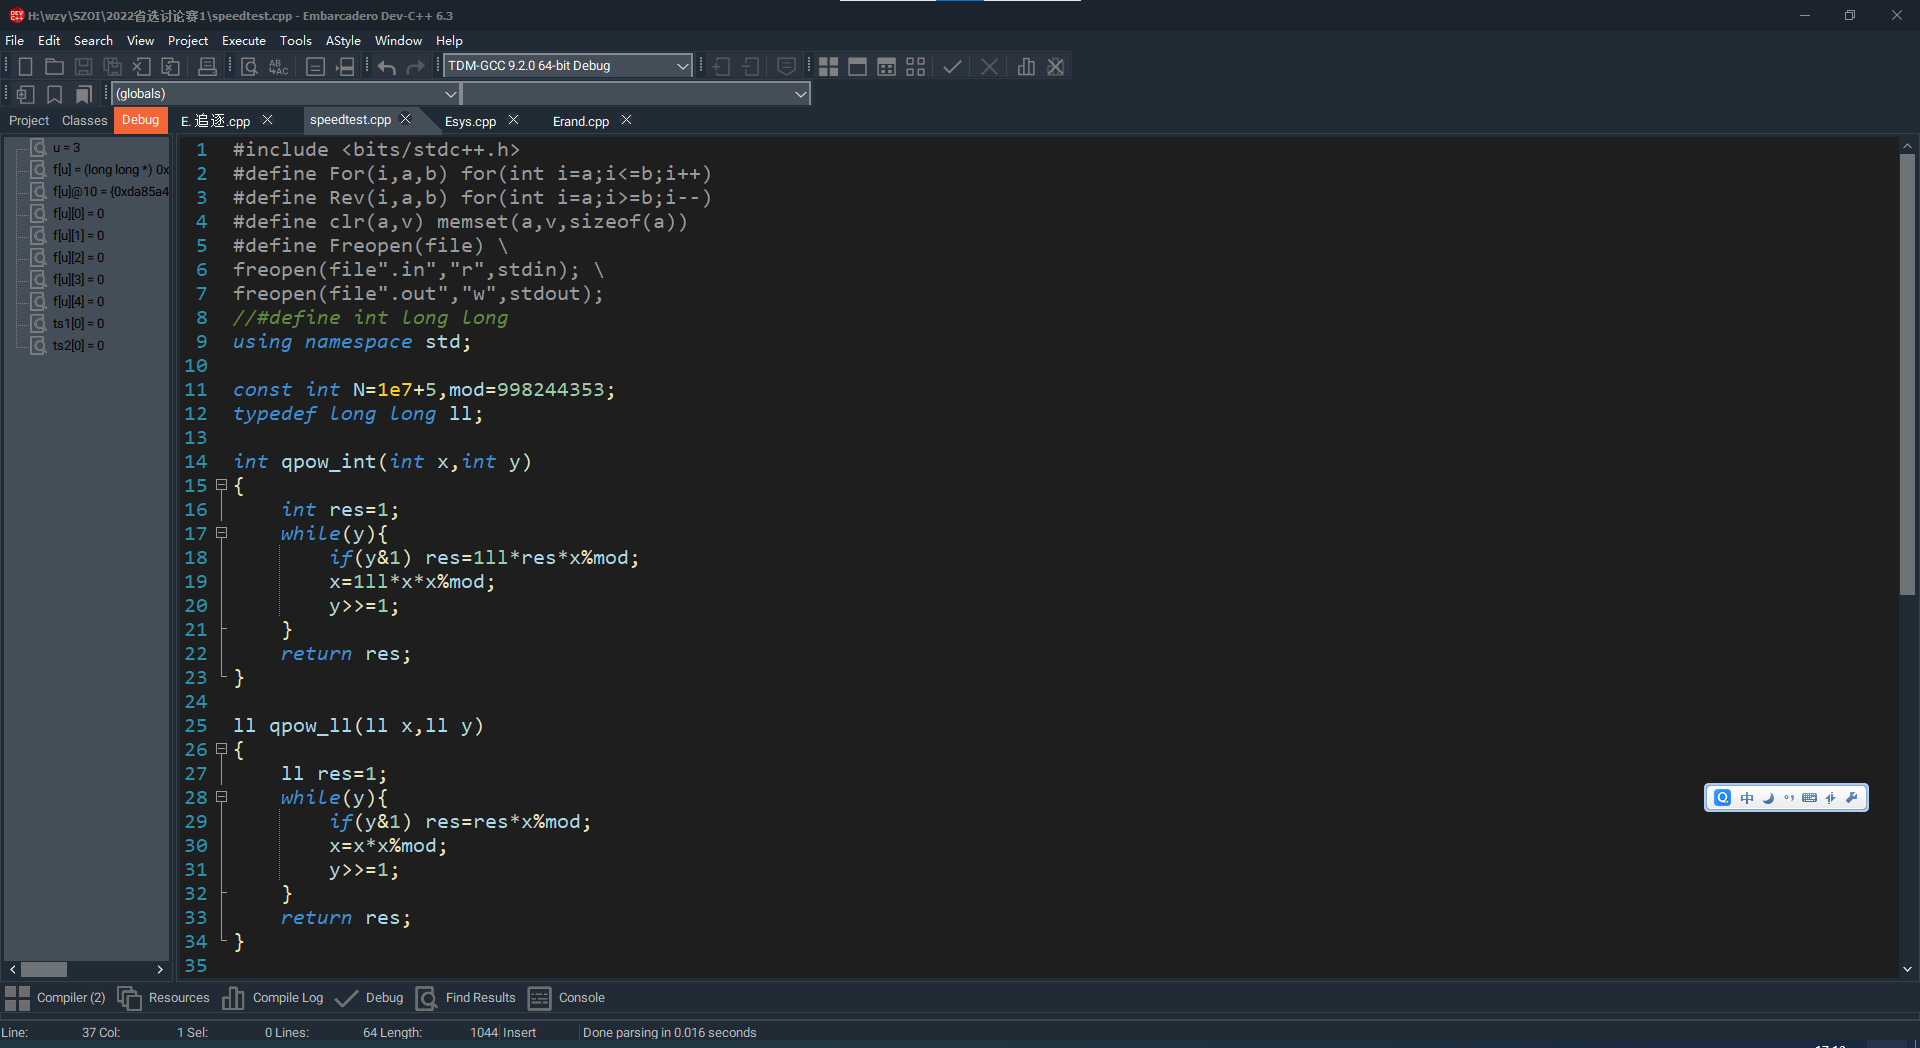Open the Find Results bottom panel
The height and width of the screenshot is (1048, 1920).
pyautogui.click(x=466, y=998)
